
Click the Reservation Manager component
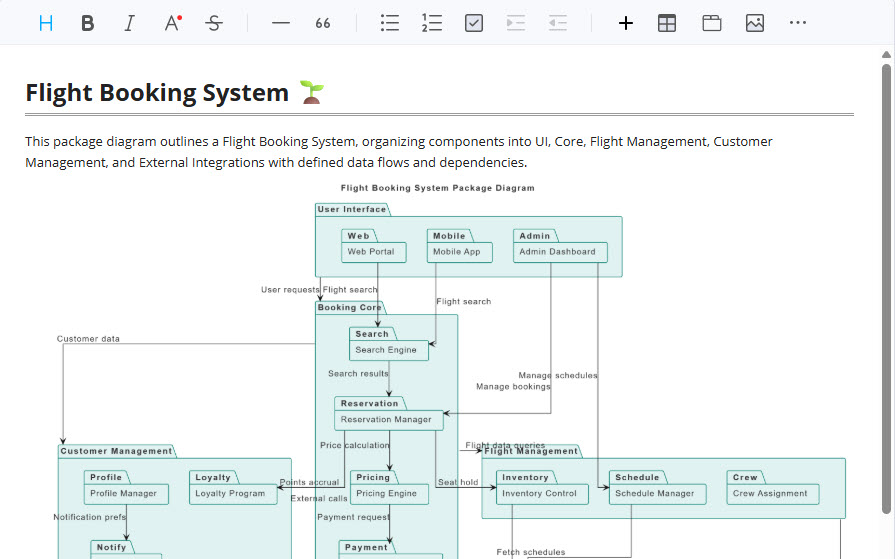pos(389,420)
